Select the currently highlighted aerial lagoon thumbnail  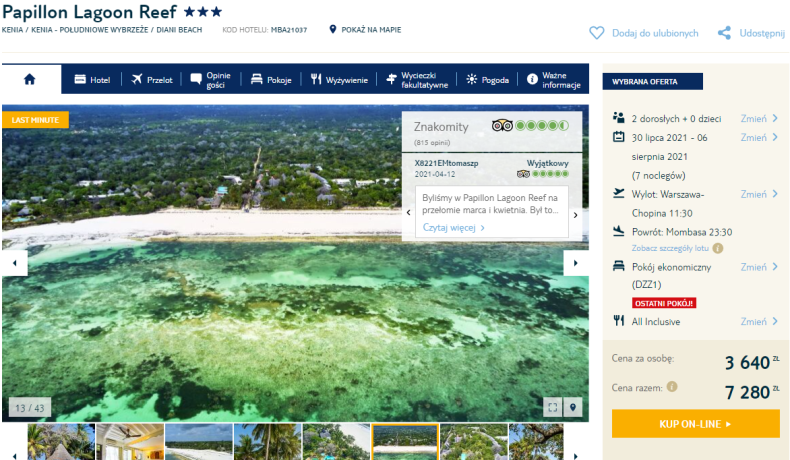pyautogui.click(x=405, y=441)
